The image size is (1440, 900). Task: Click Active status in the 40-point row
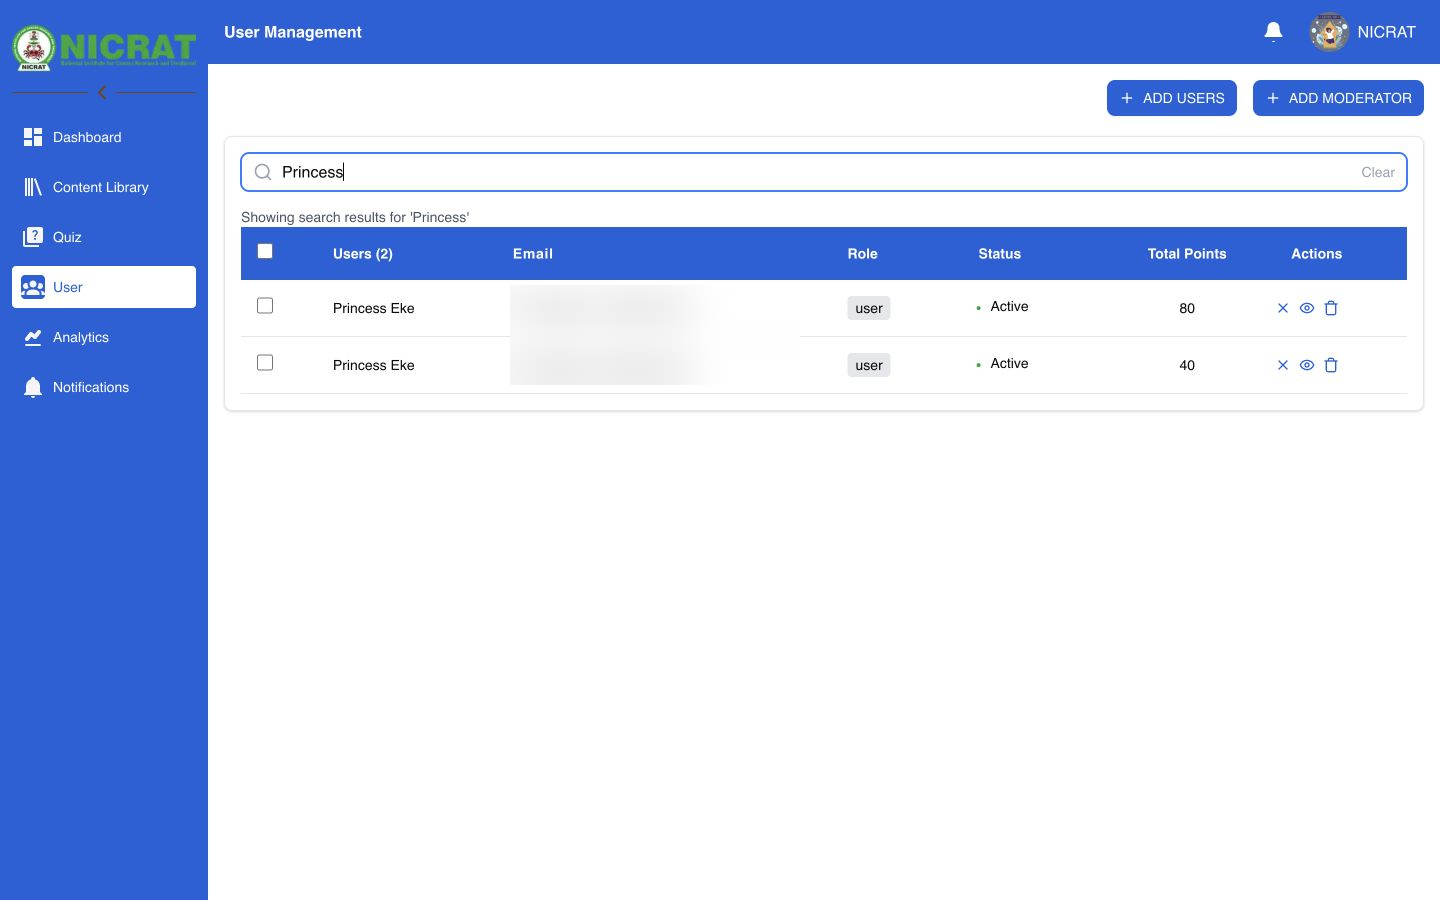[1003, 364]
